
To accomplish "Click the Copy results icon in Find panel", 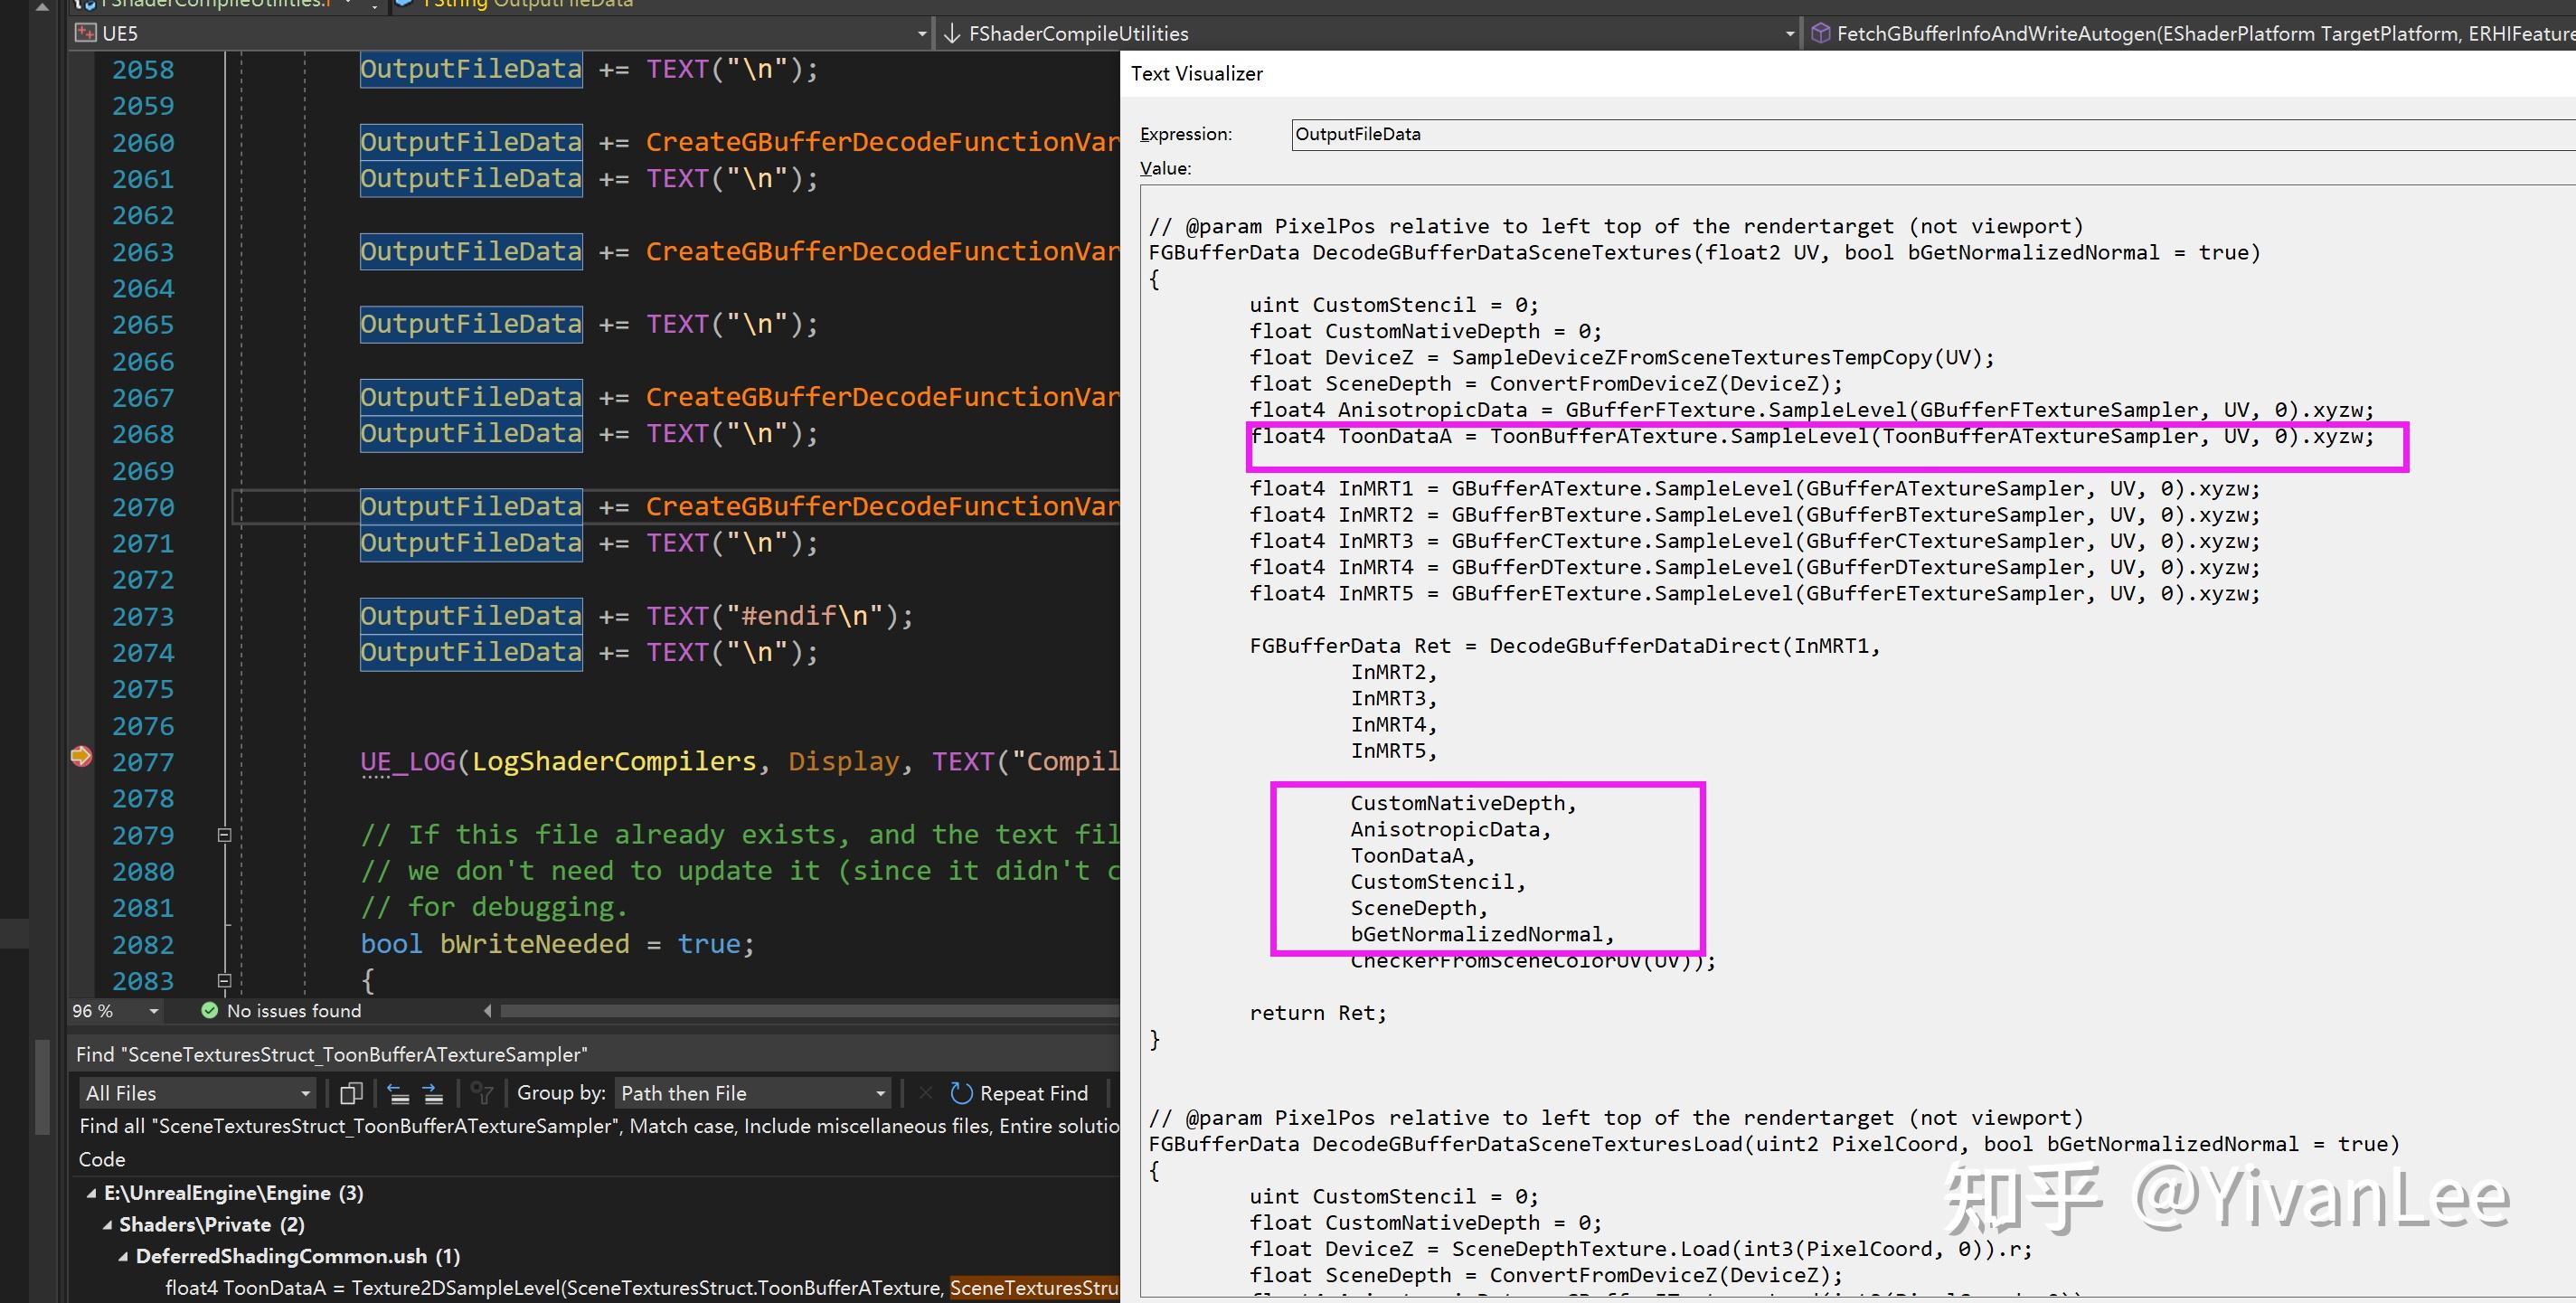I will point(350,1093).
